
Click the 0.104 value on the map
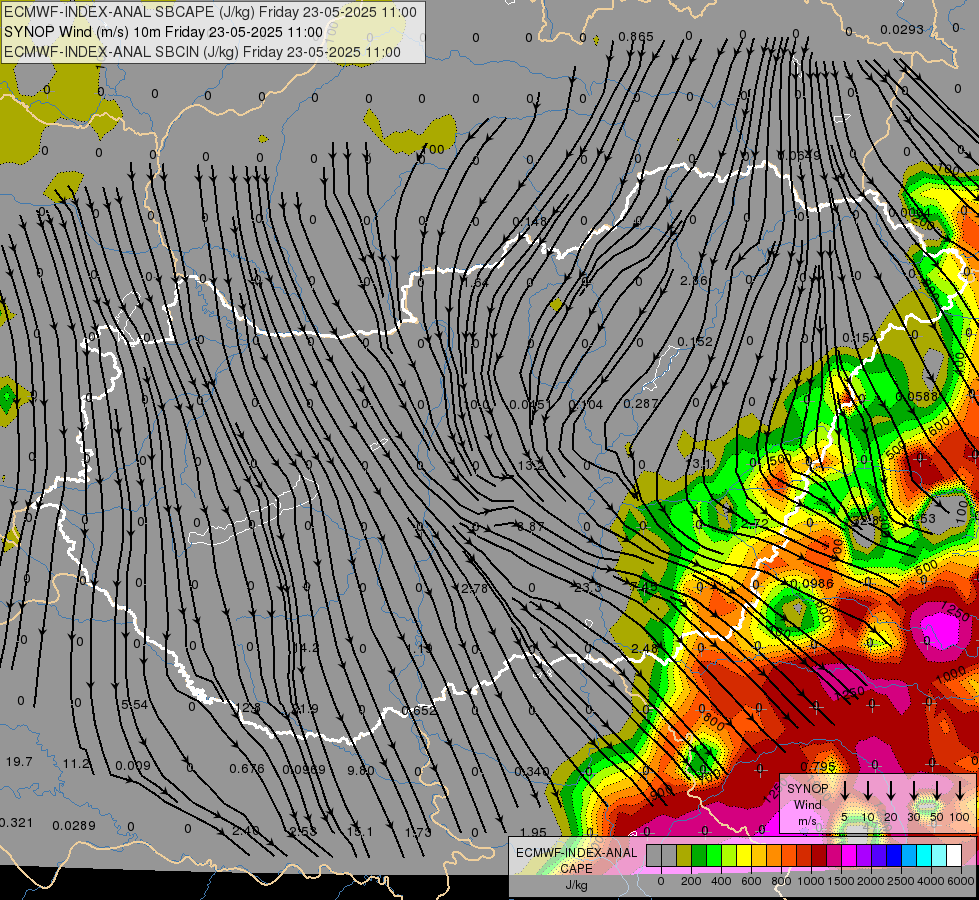click(586, 405)
